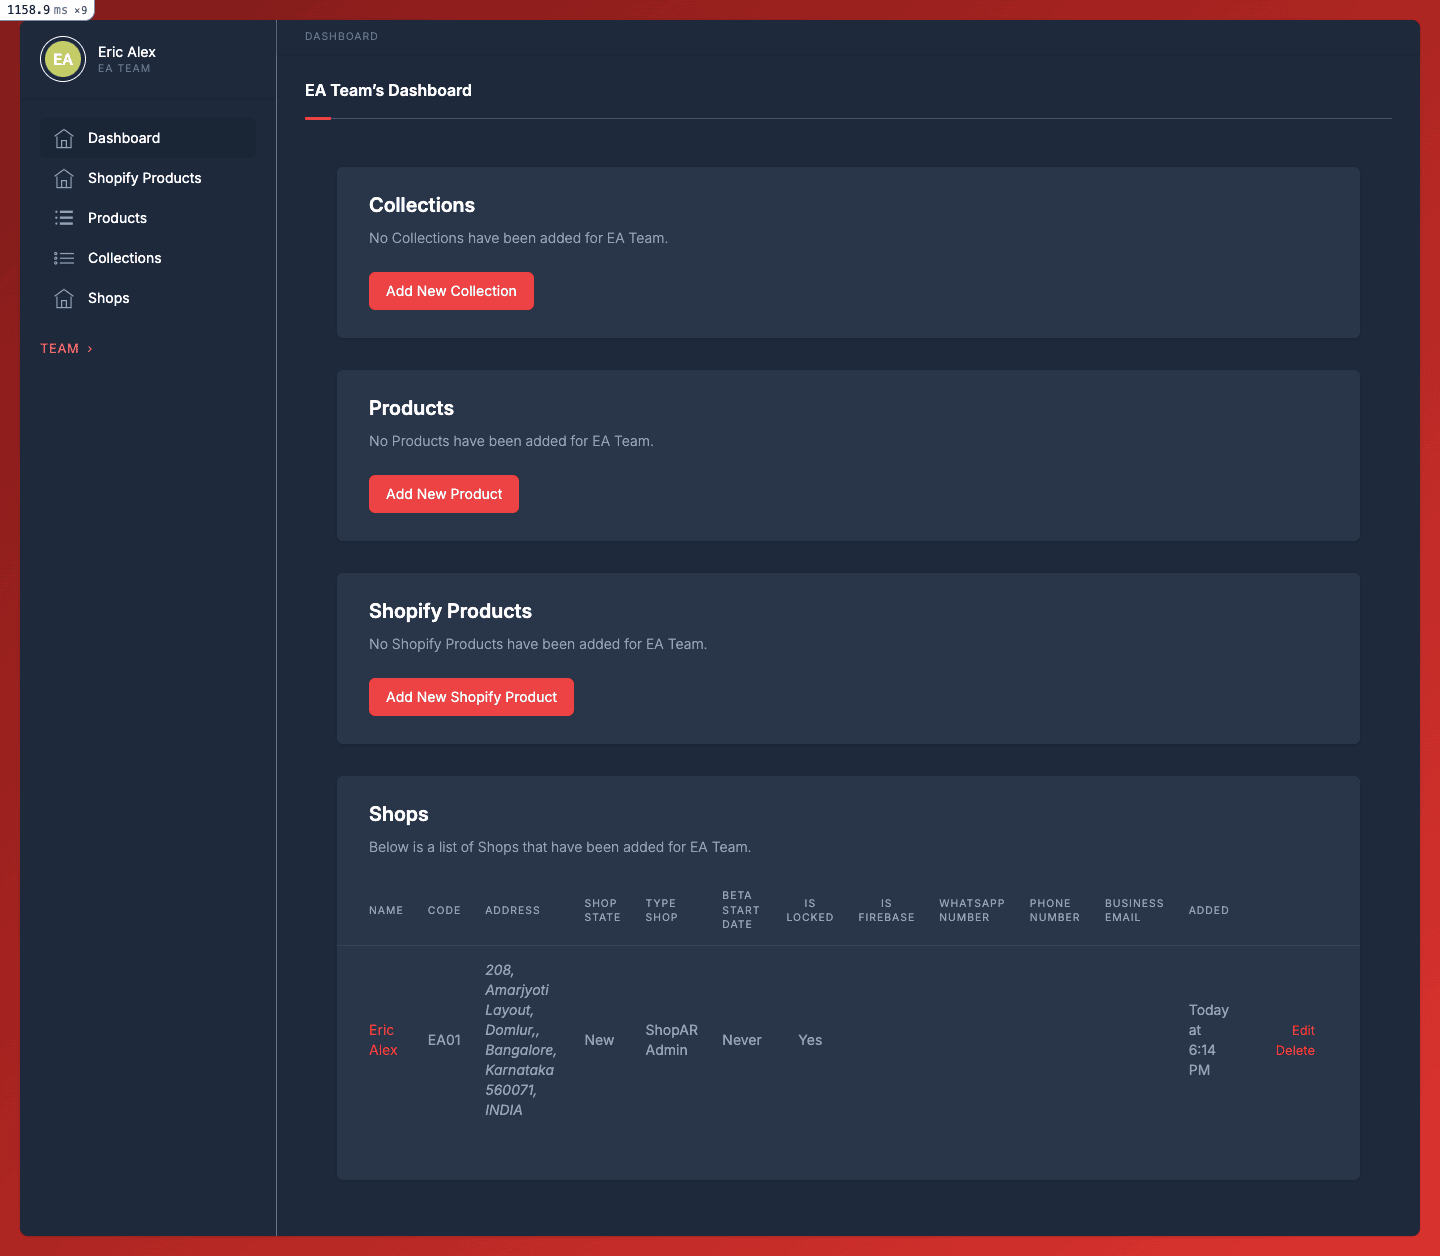Click 'No Collections have been added' message
The image size is (1440, 1256).
tap(518, 238)
